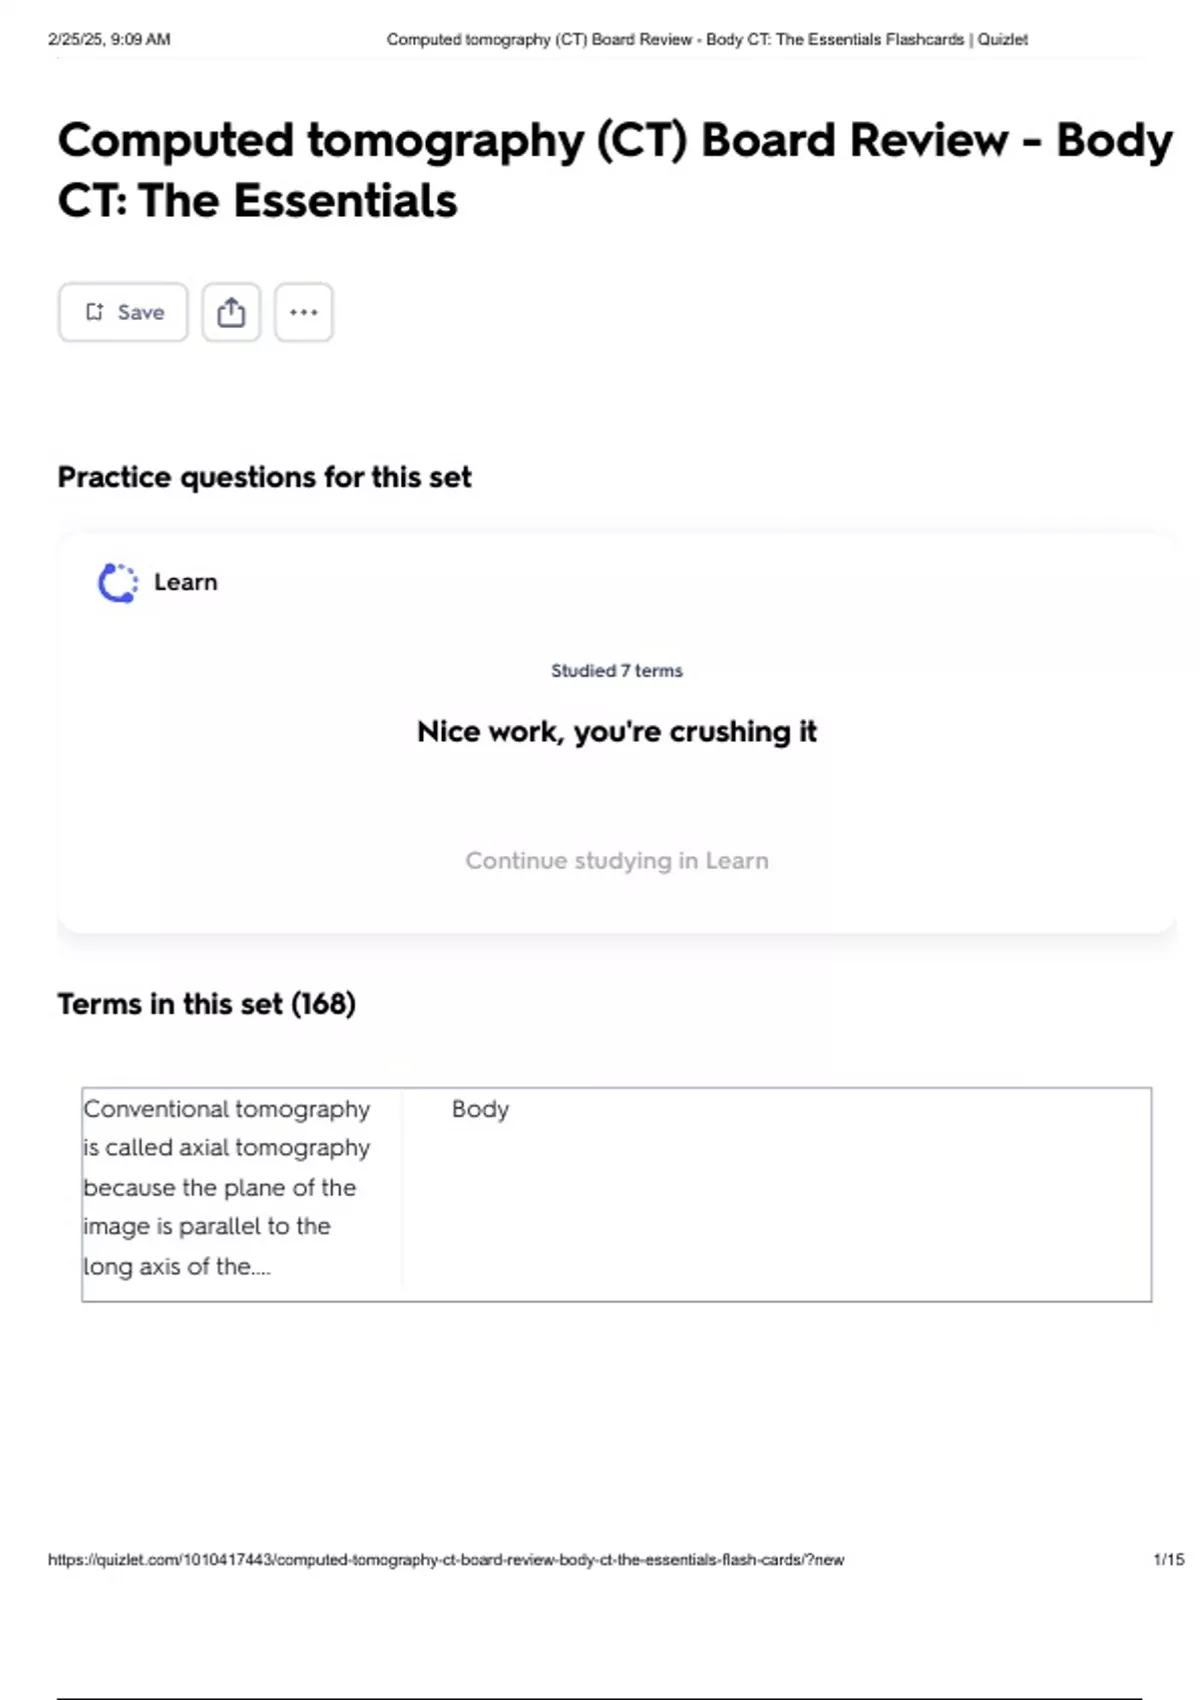
Task: Open the three-dots more options menu
Action: (304, 312)
